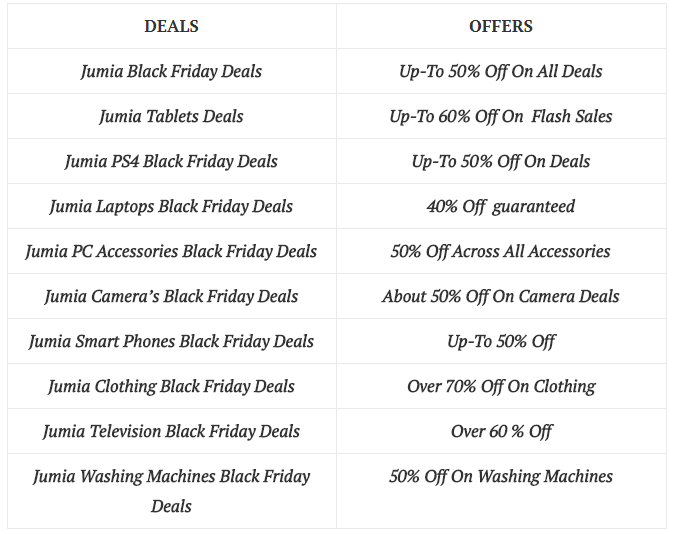679x534 pixels.
Task: Select Jumia Television Black Friday Deals cell
Action: coord(171,431)
